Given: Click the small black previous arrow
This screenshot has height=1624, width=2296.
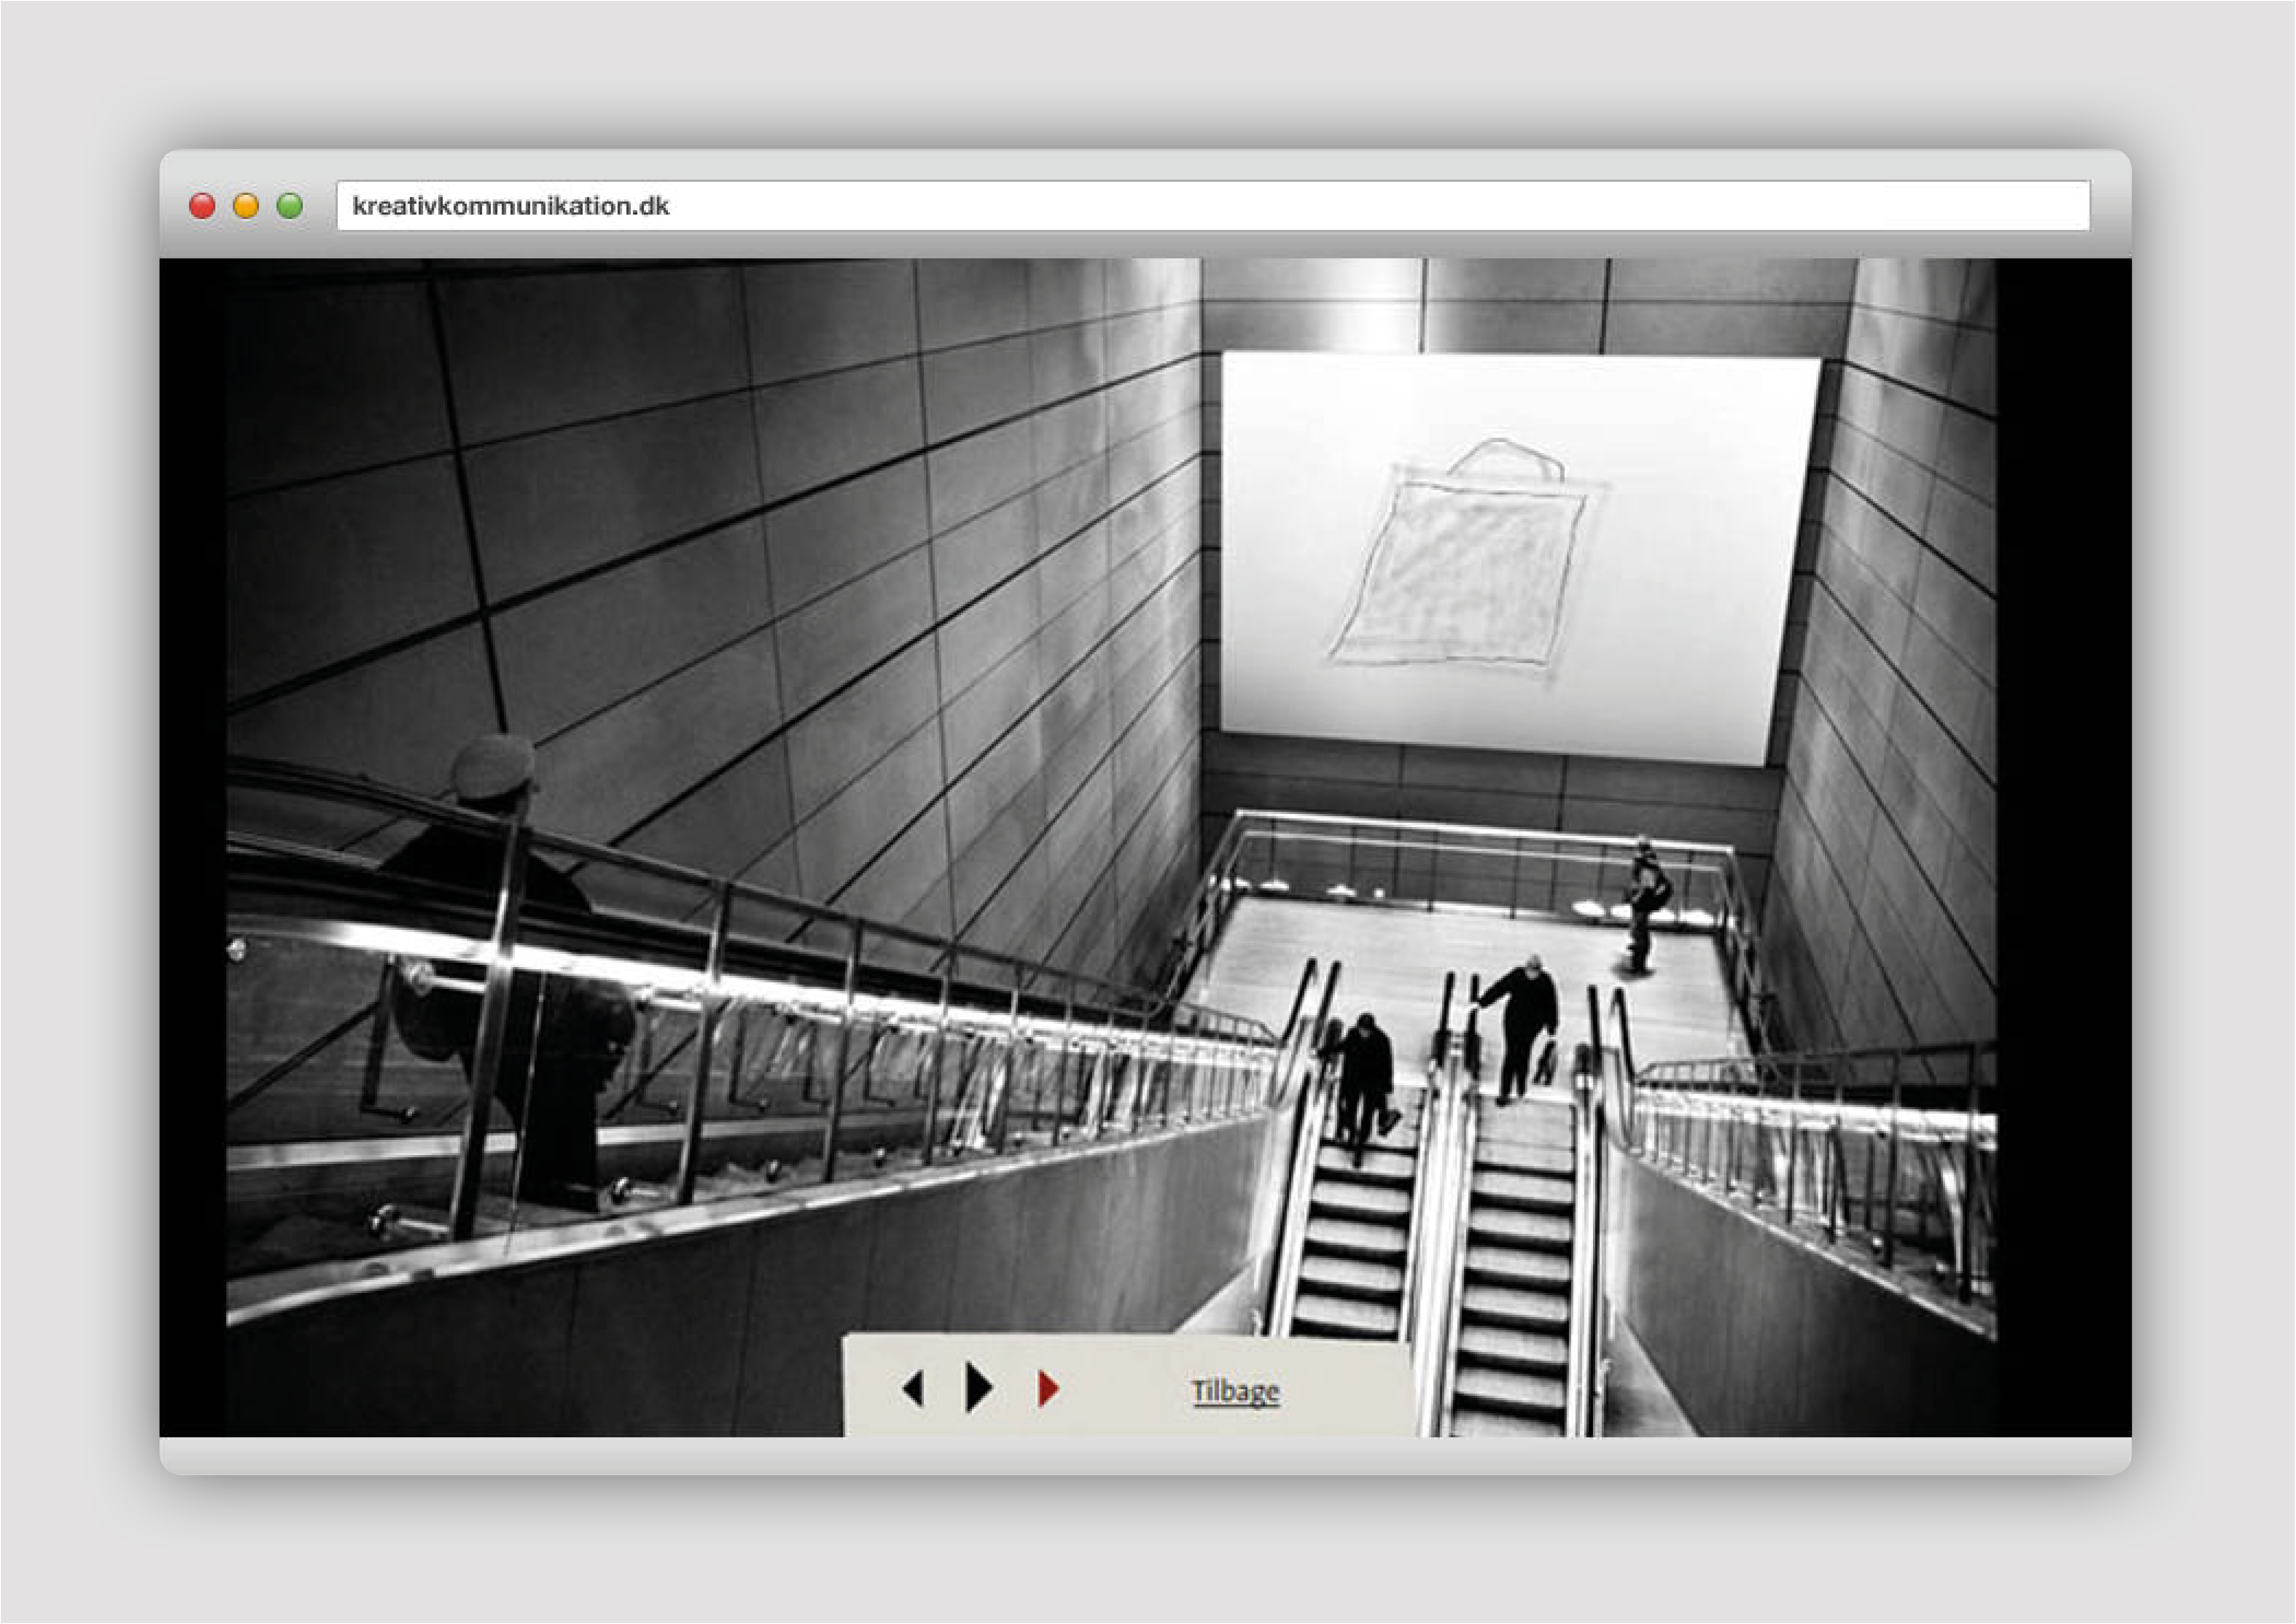Looking at the screenshot, I should pyautogui.click(x=912, y=1389).
